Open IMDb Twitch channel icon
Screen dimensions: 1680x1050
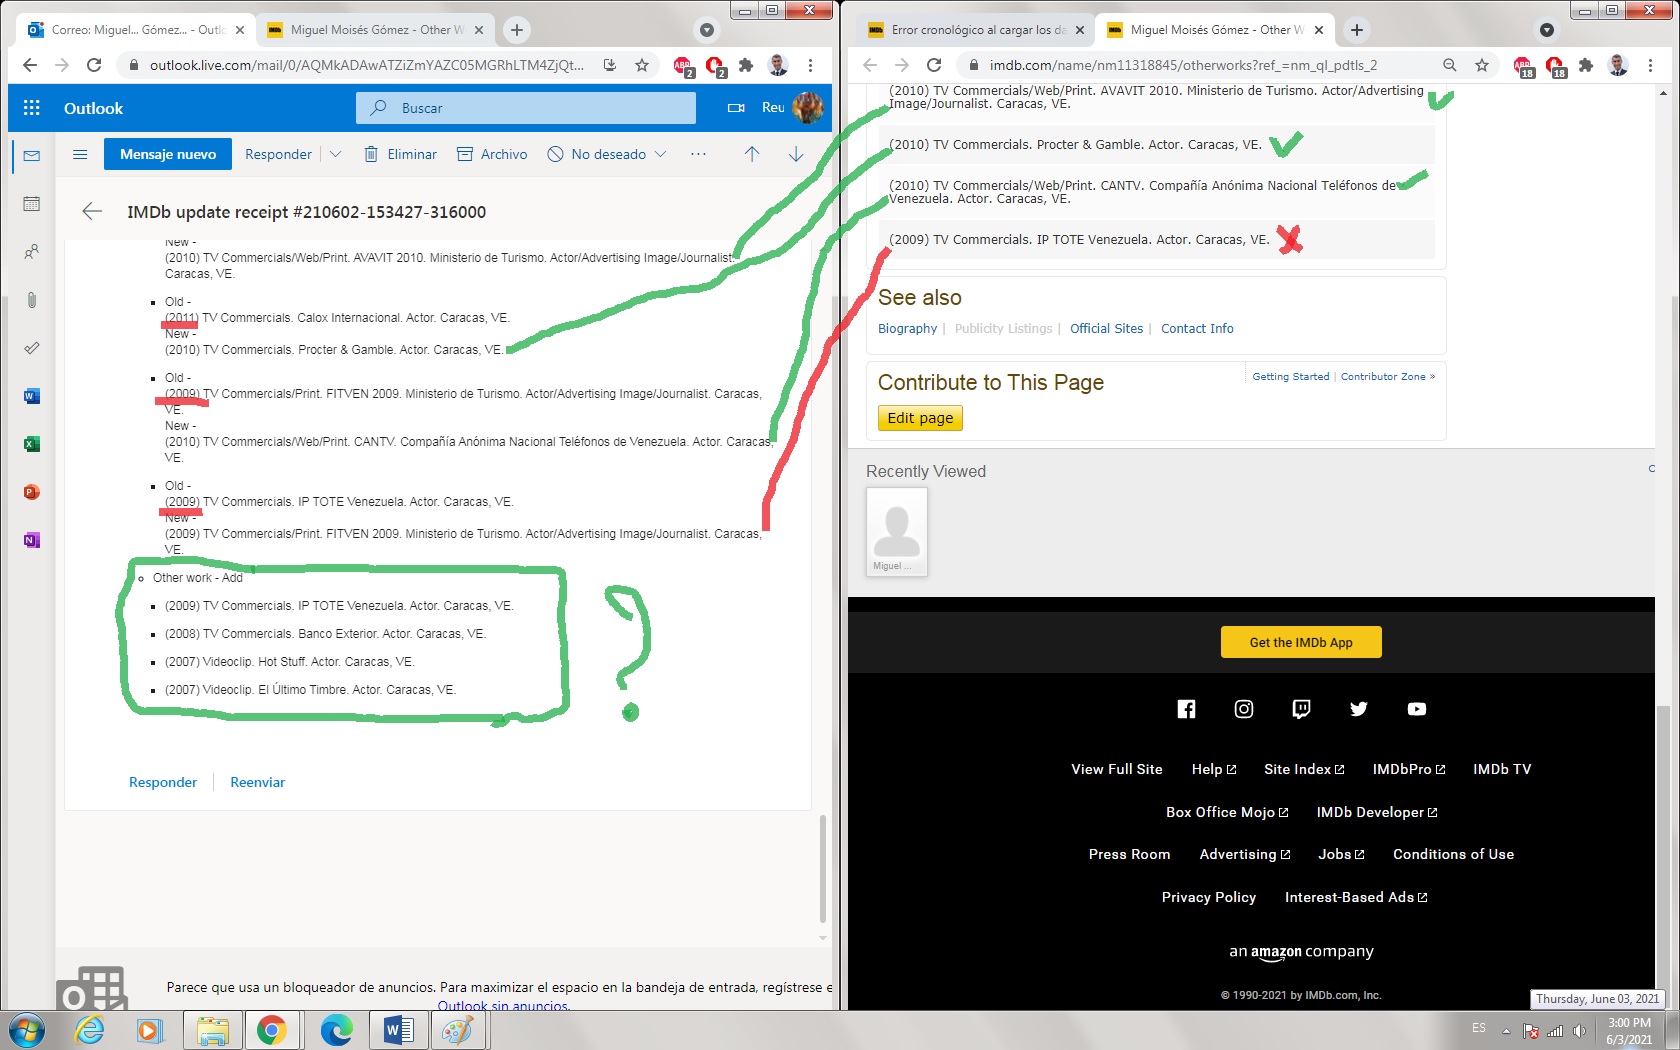tap(1301, 709)
